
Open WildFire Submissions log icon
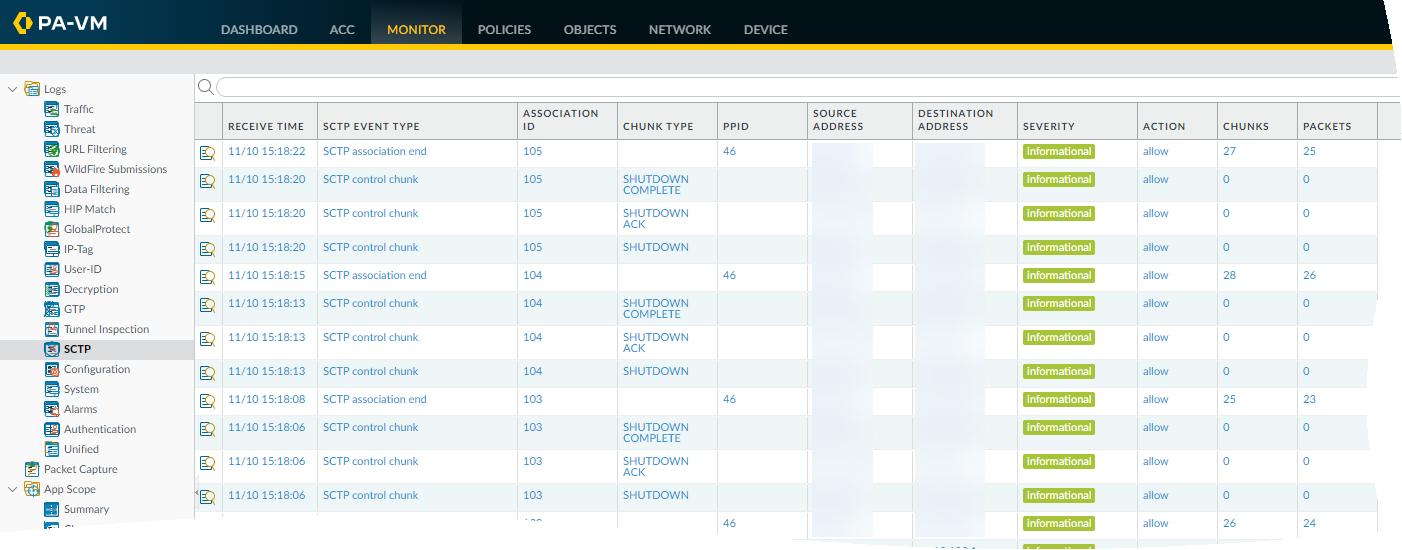52,169
